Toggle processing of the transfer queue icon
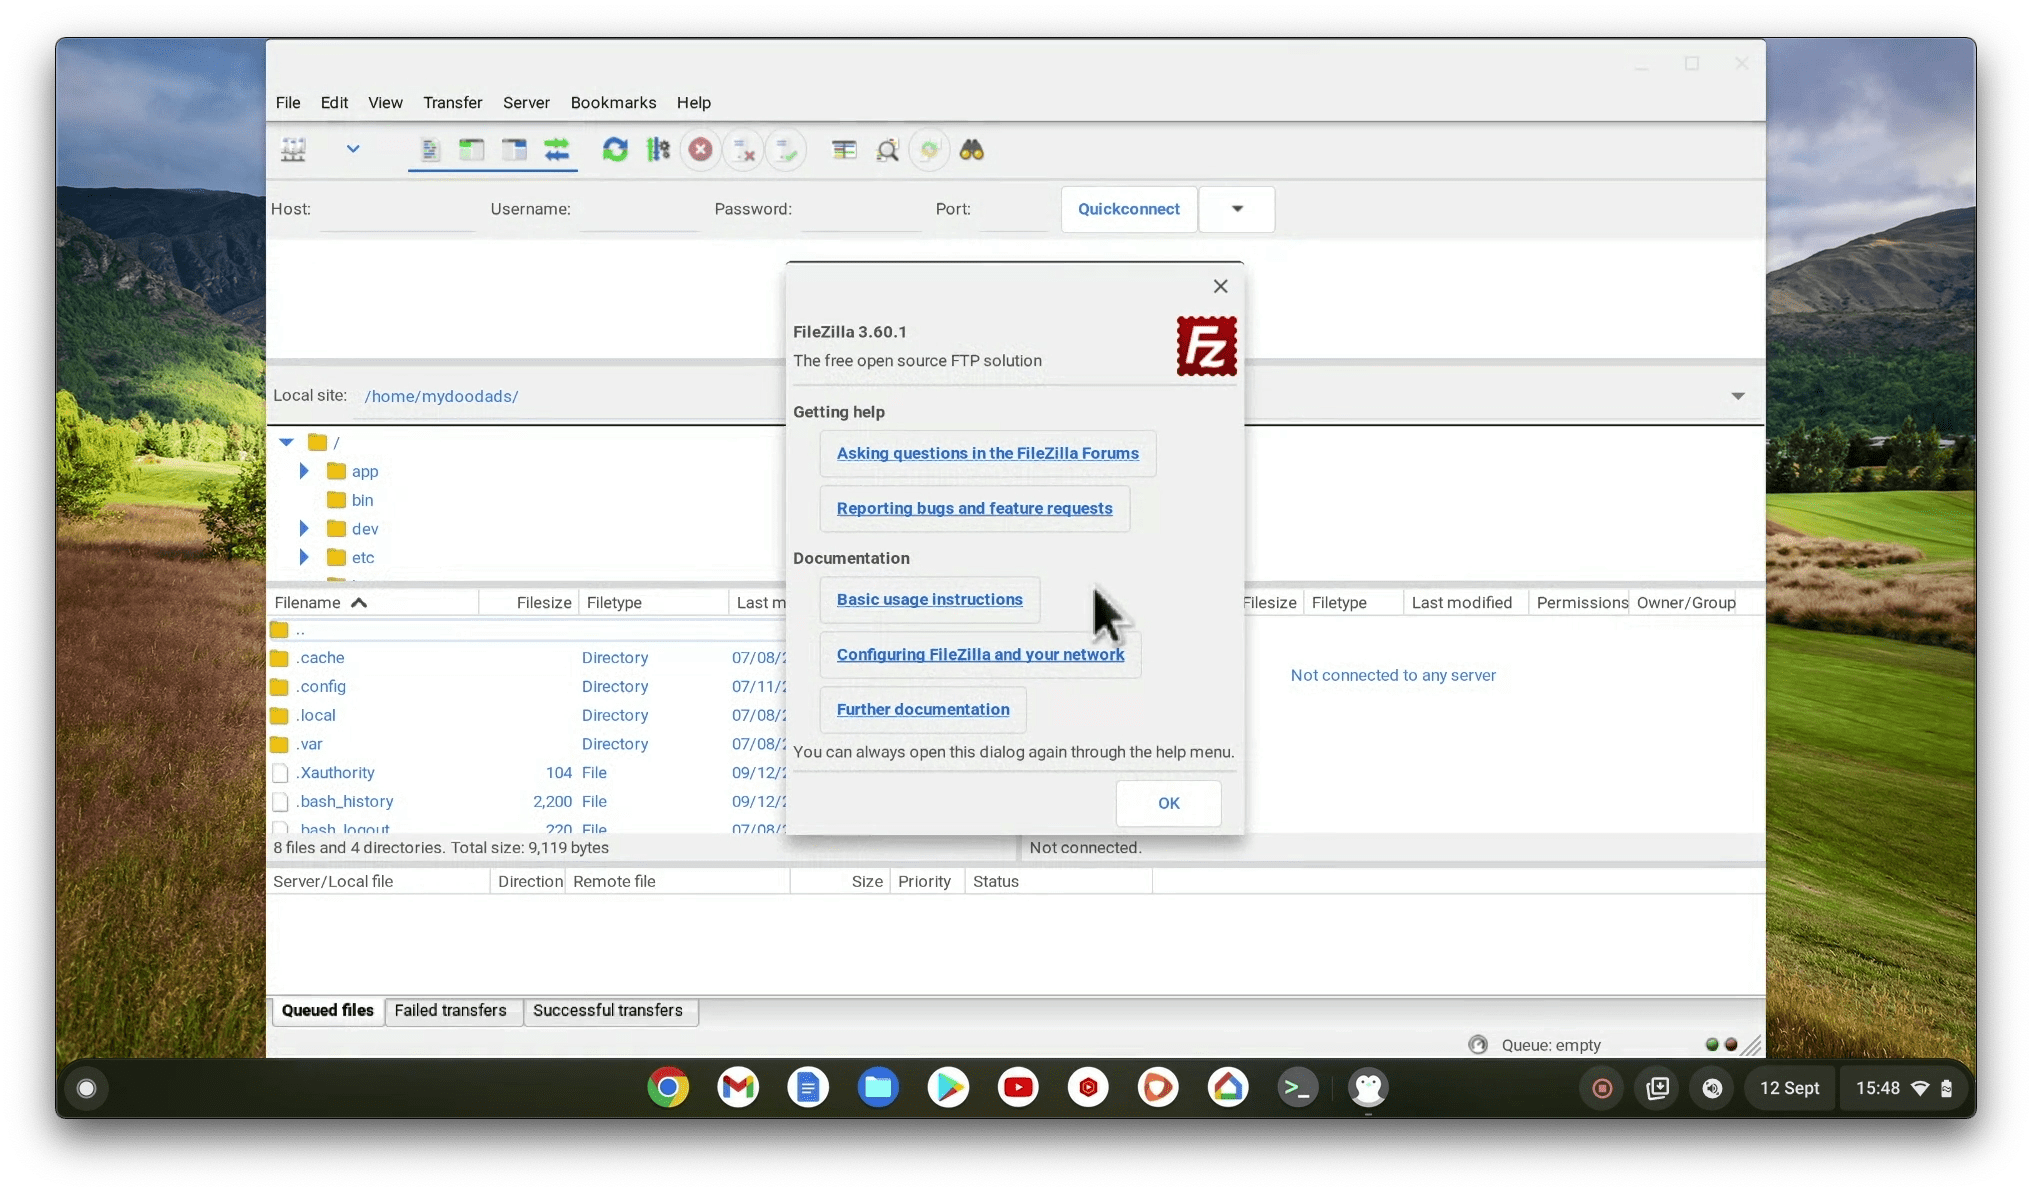The image size is (2032, 1192). [658, 150]
